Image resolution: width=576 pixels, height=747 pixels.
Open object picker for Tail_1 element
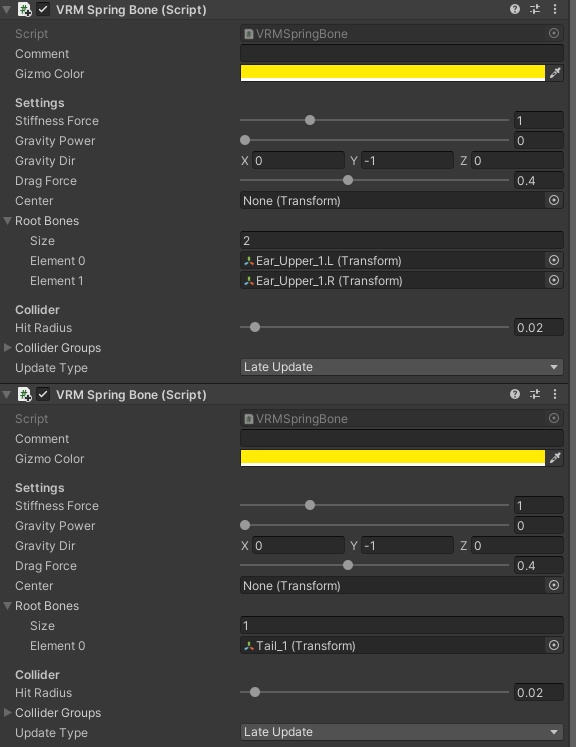coord(554,645)
